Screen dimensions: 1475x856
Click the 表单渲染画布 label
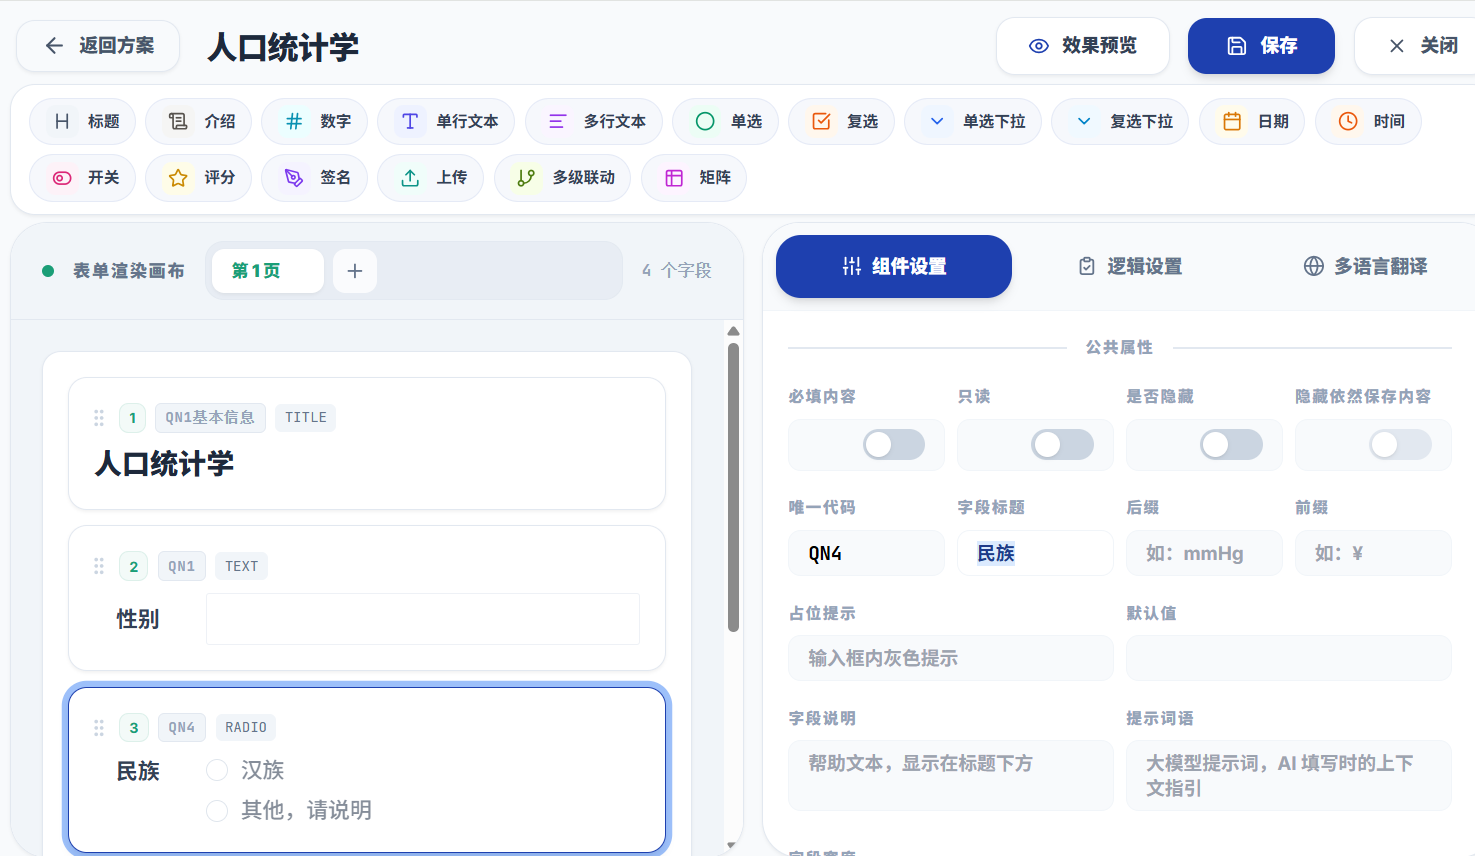click(x=129, y=271)
